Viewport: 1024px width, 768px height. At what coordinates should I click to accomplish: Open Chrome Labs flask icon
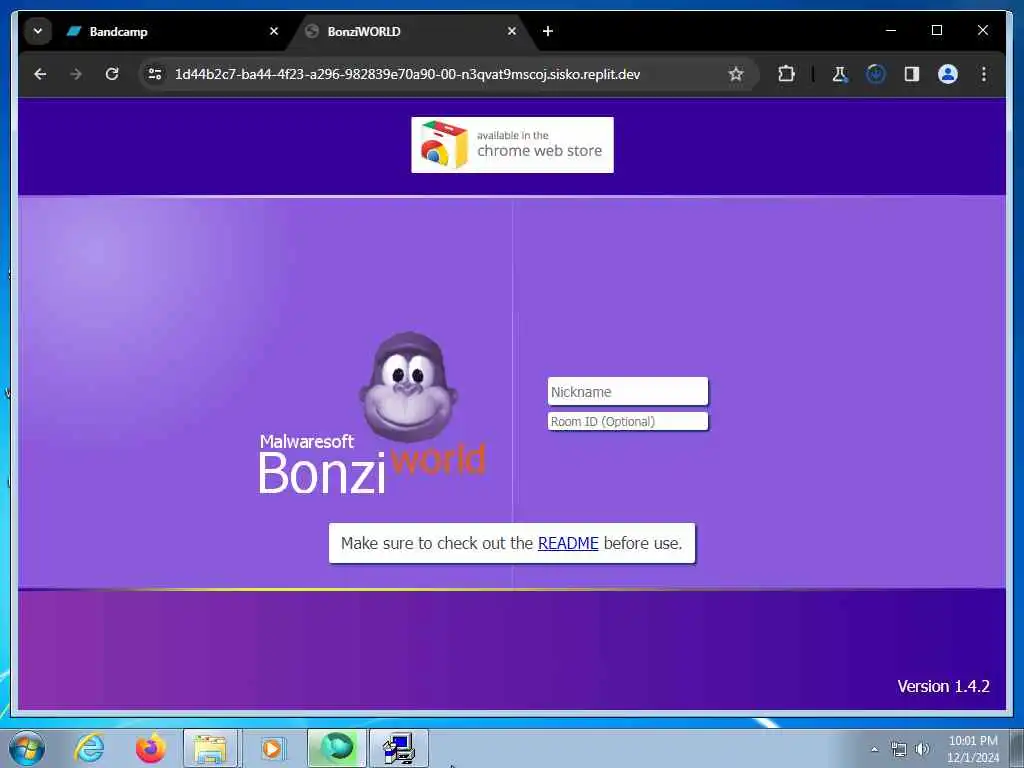point(840,74)
